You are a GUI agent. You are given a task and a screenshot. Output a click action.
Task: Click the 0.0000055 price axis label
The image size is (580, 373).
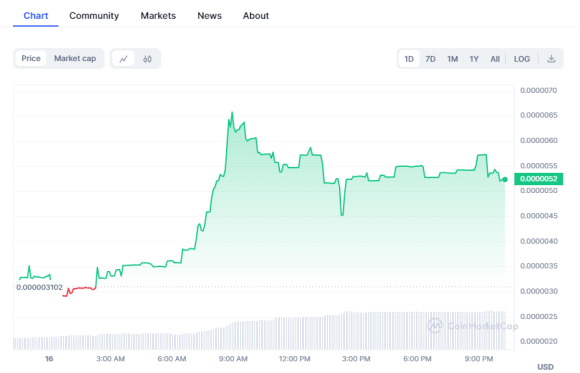click(539, 165)
